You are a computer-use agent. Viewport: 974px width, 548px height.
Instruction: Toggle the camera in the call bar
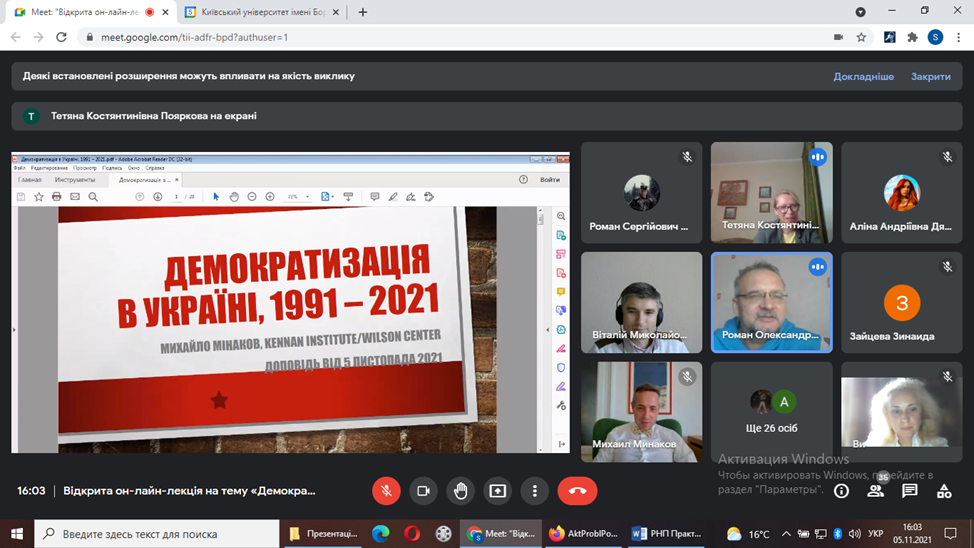tap(423, 491)
